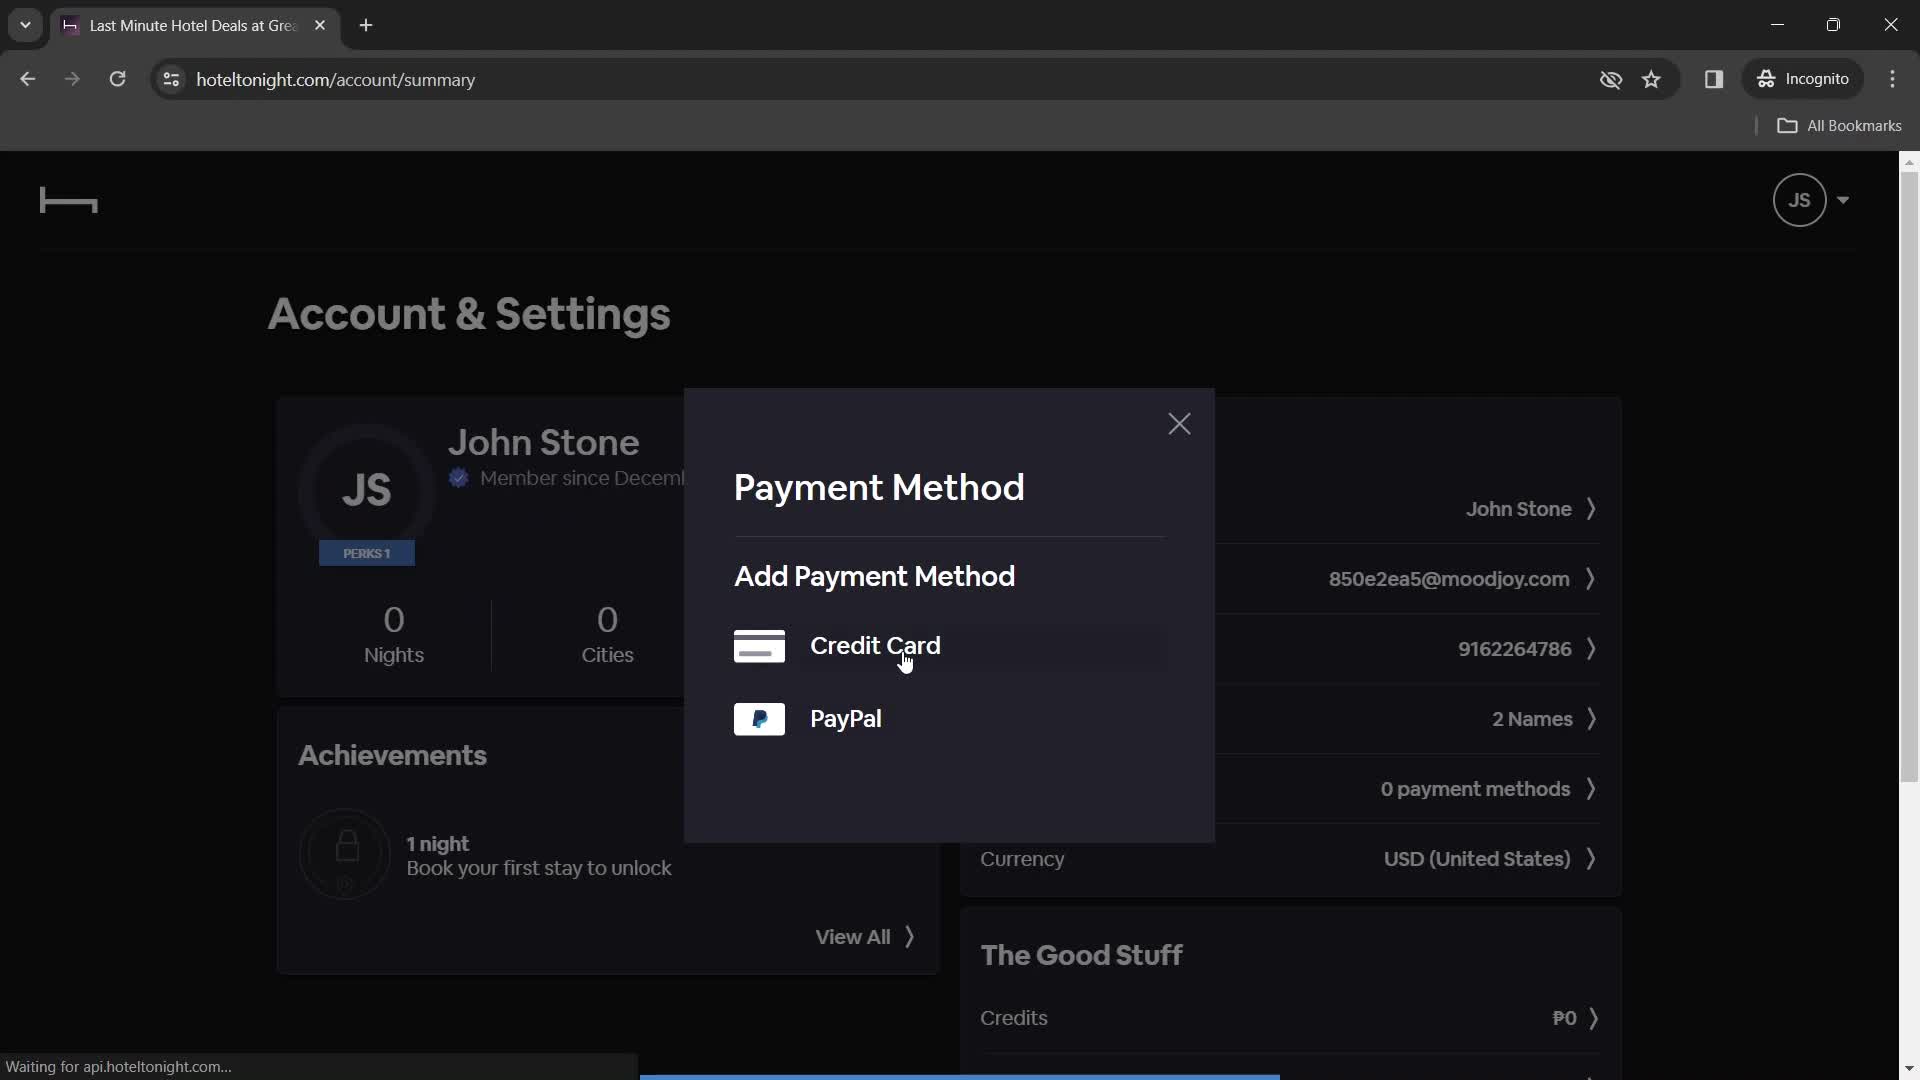Viewport: 1920px width, 1080px height.
Task: Open the John Stone name setting chevron
Action: point(1591,509)
